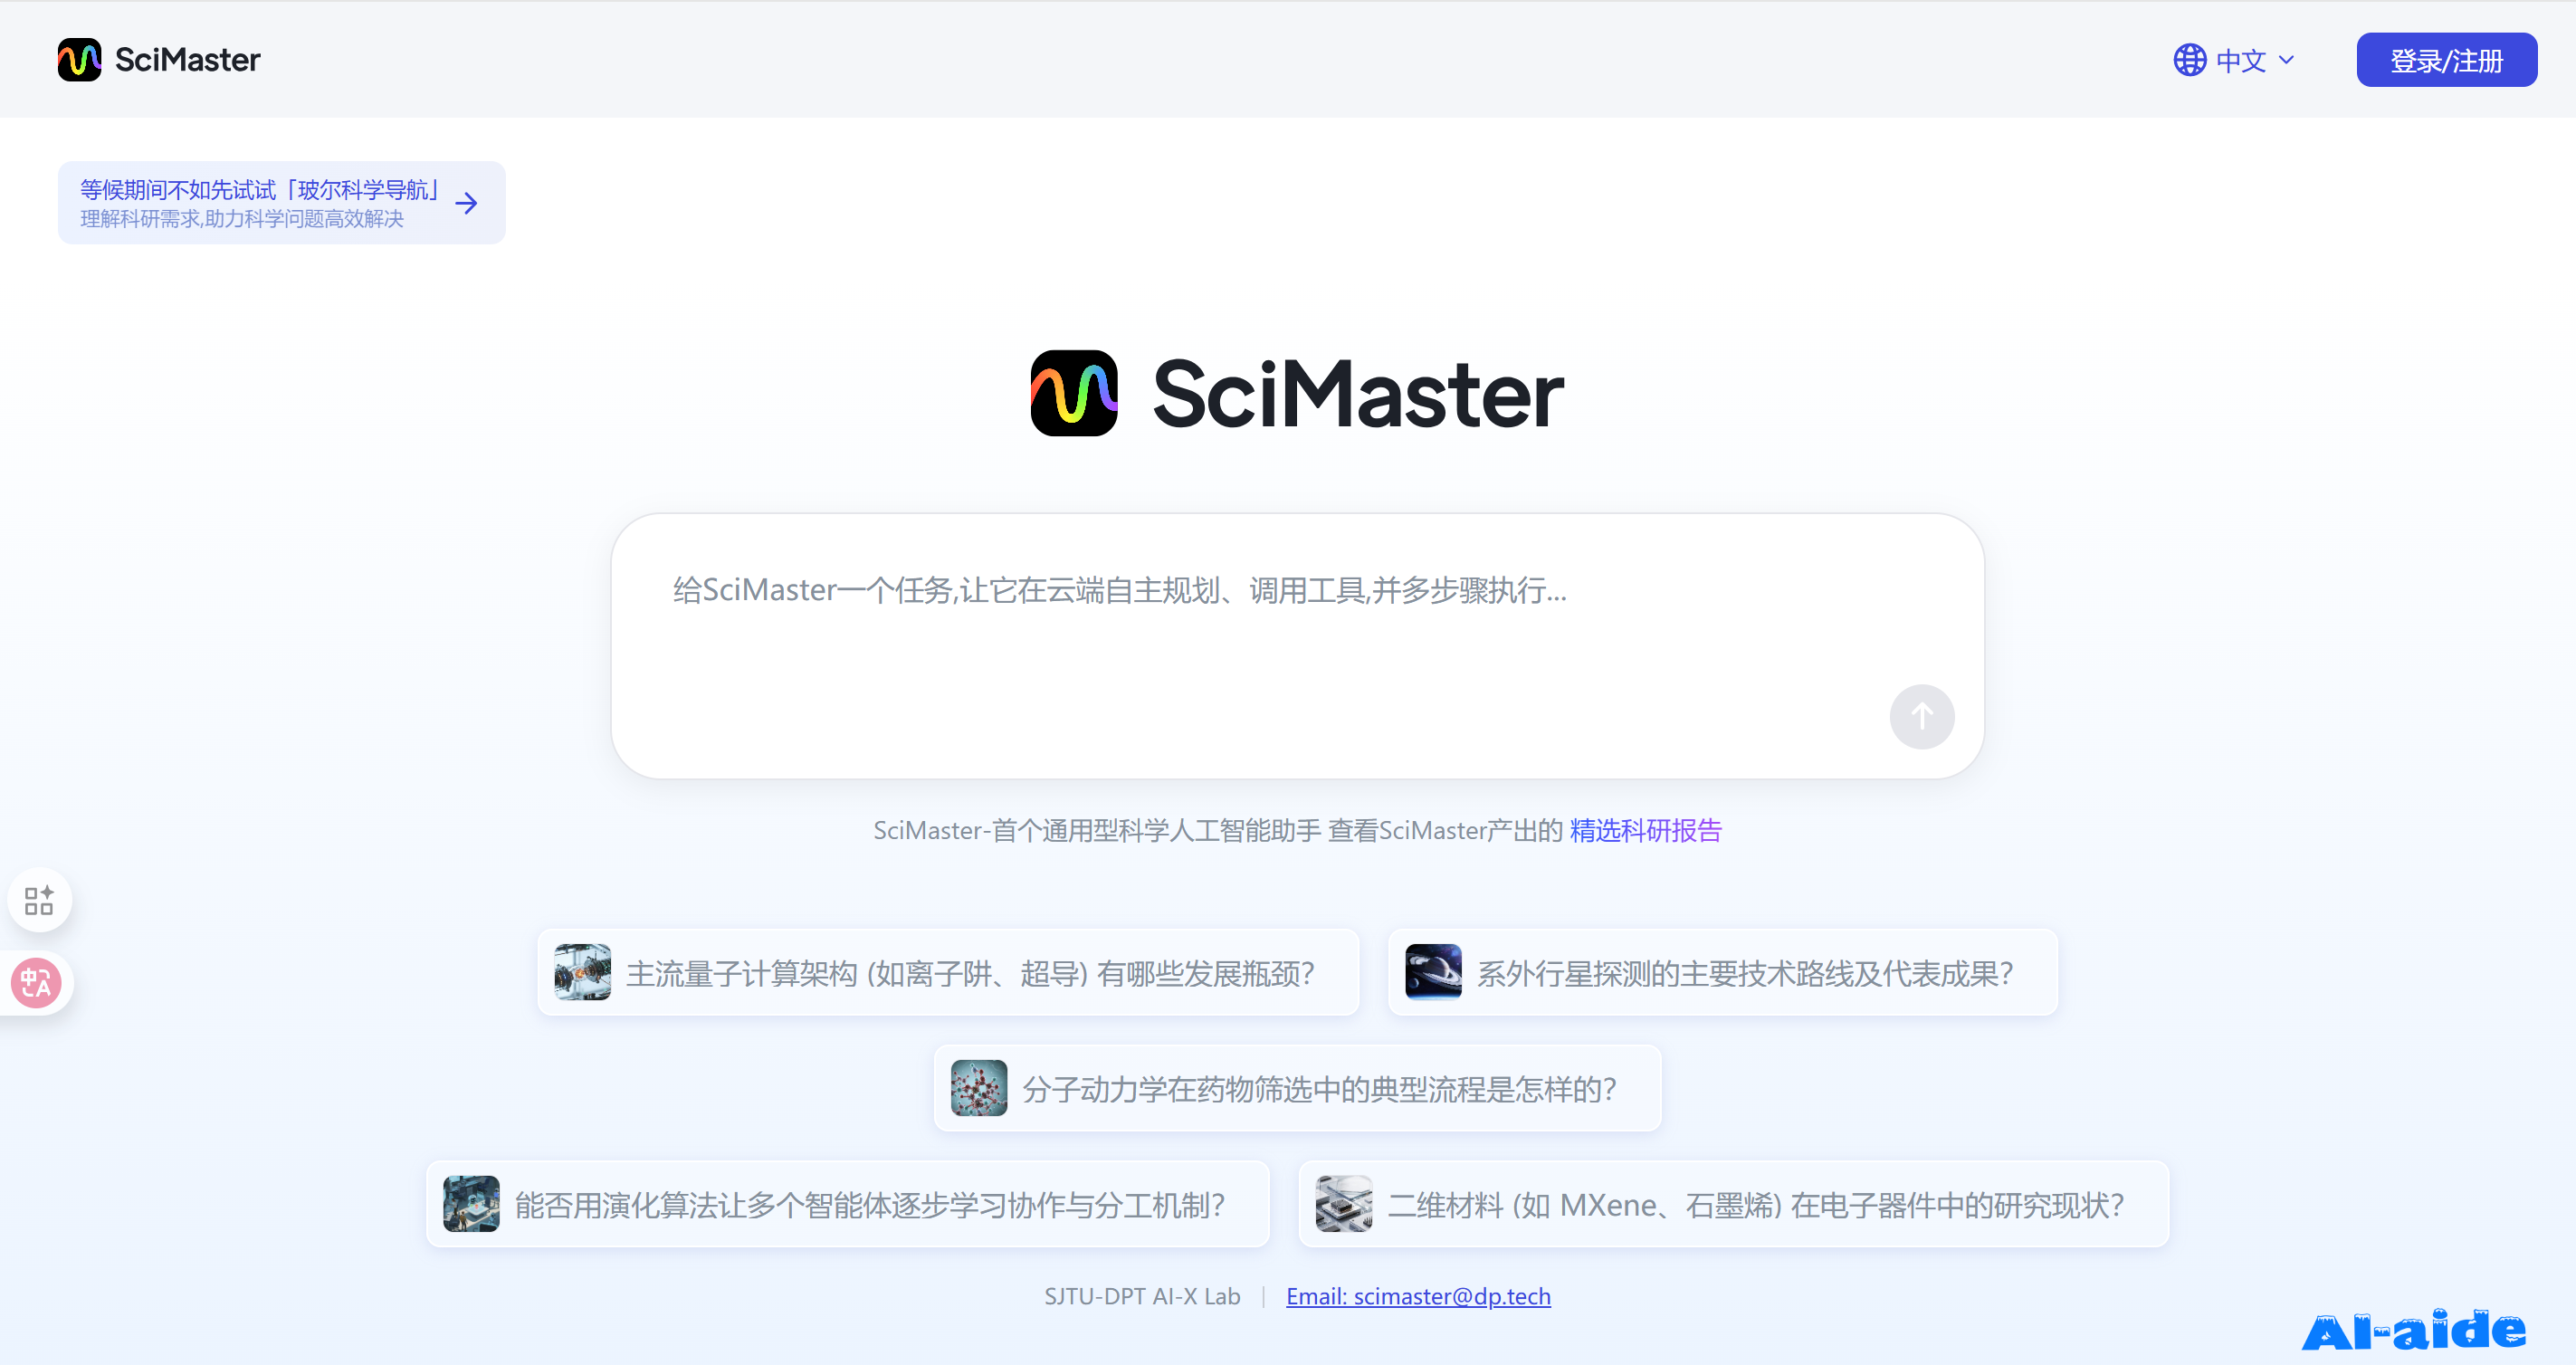Select the evolutionary algorithm multi-agent suggestion
The width and height of the screenshot is (2576, 1365).
869,1206
